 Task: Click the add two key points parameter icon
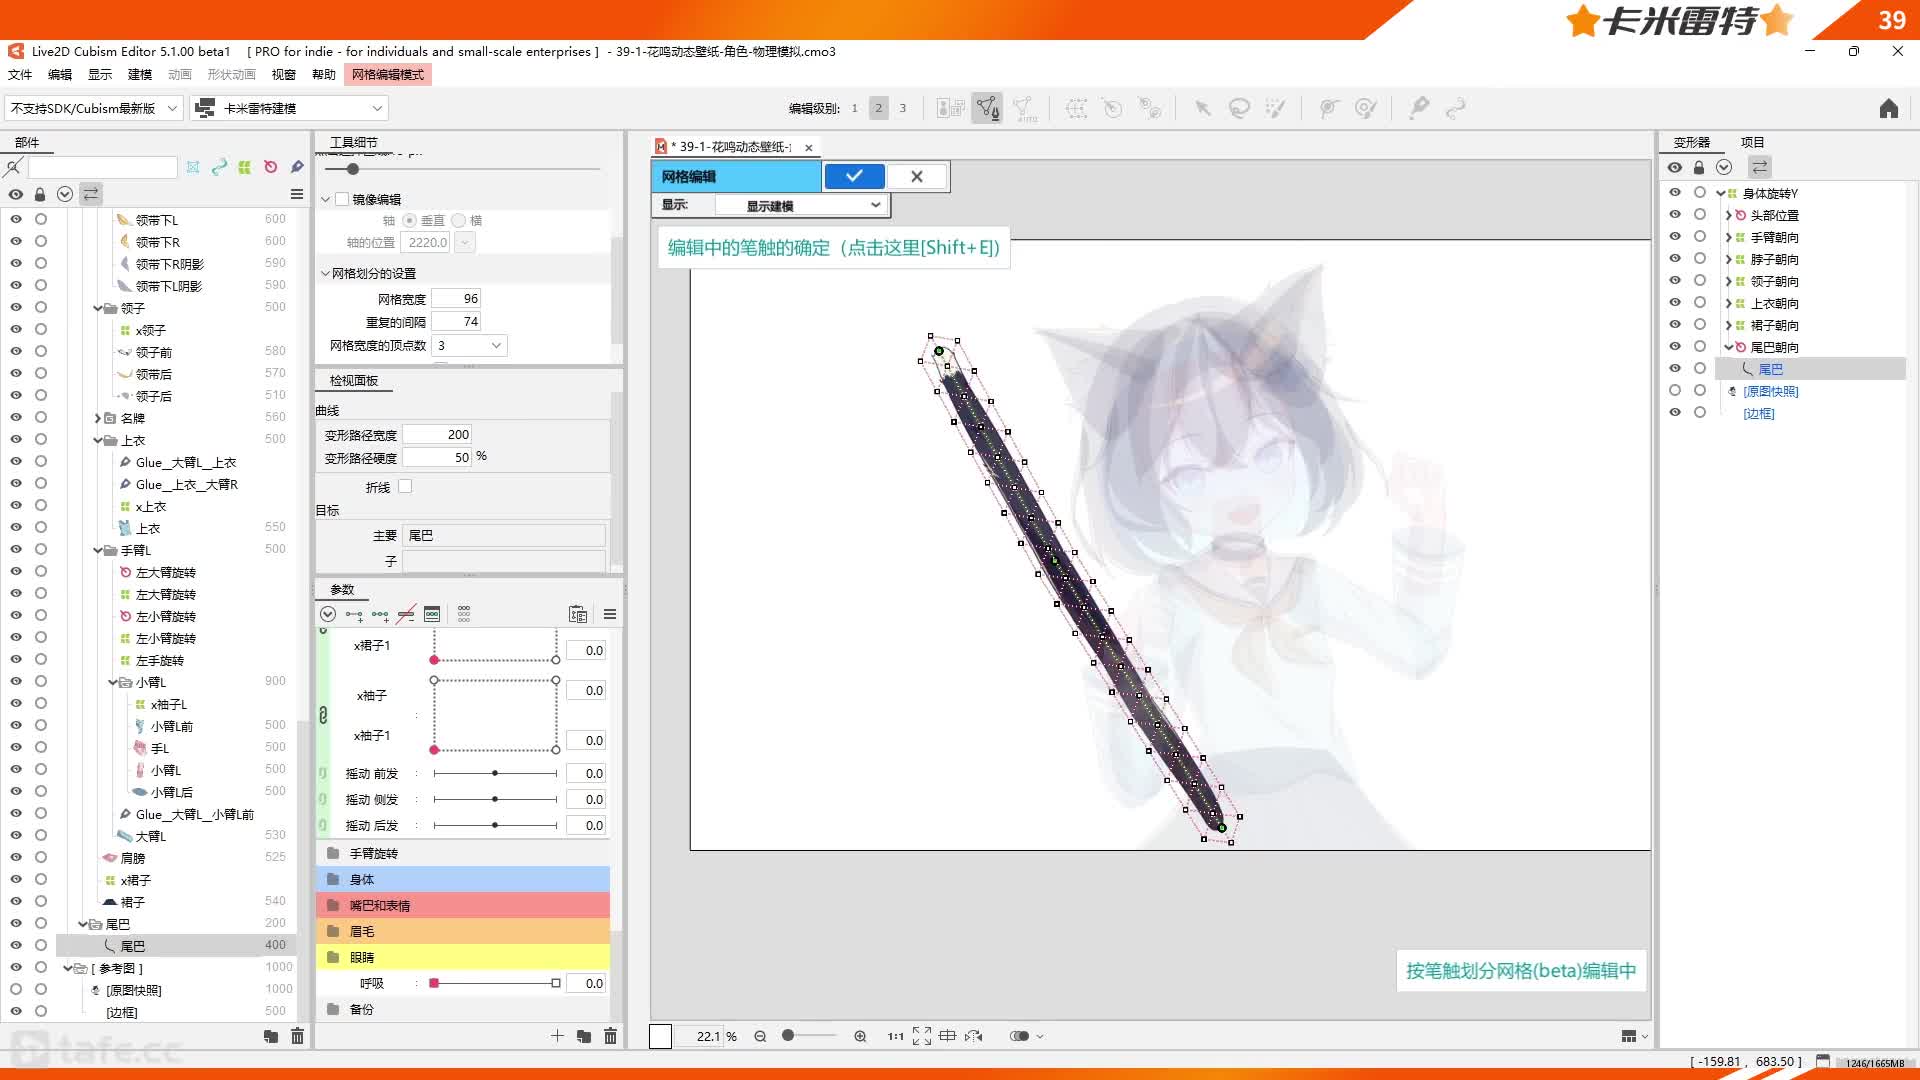354,614
